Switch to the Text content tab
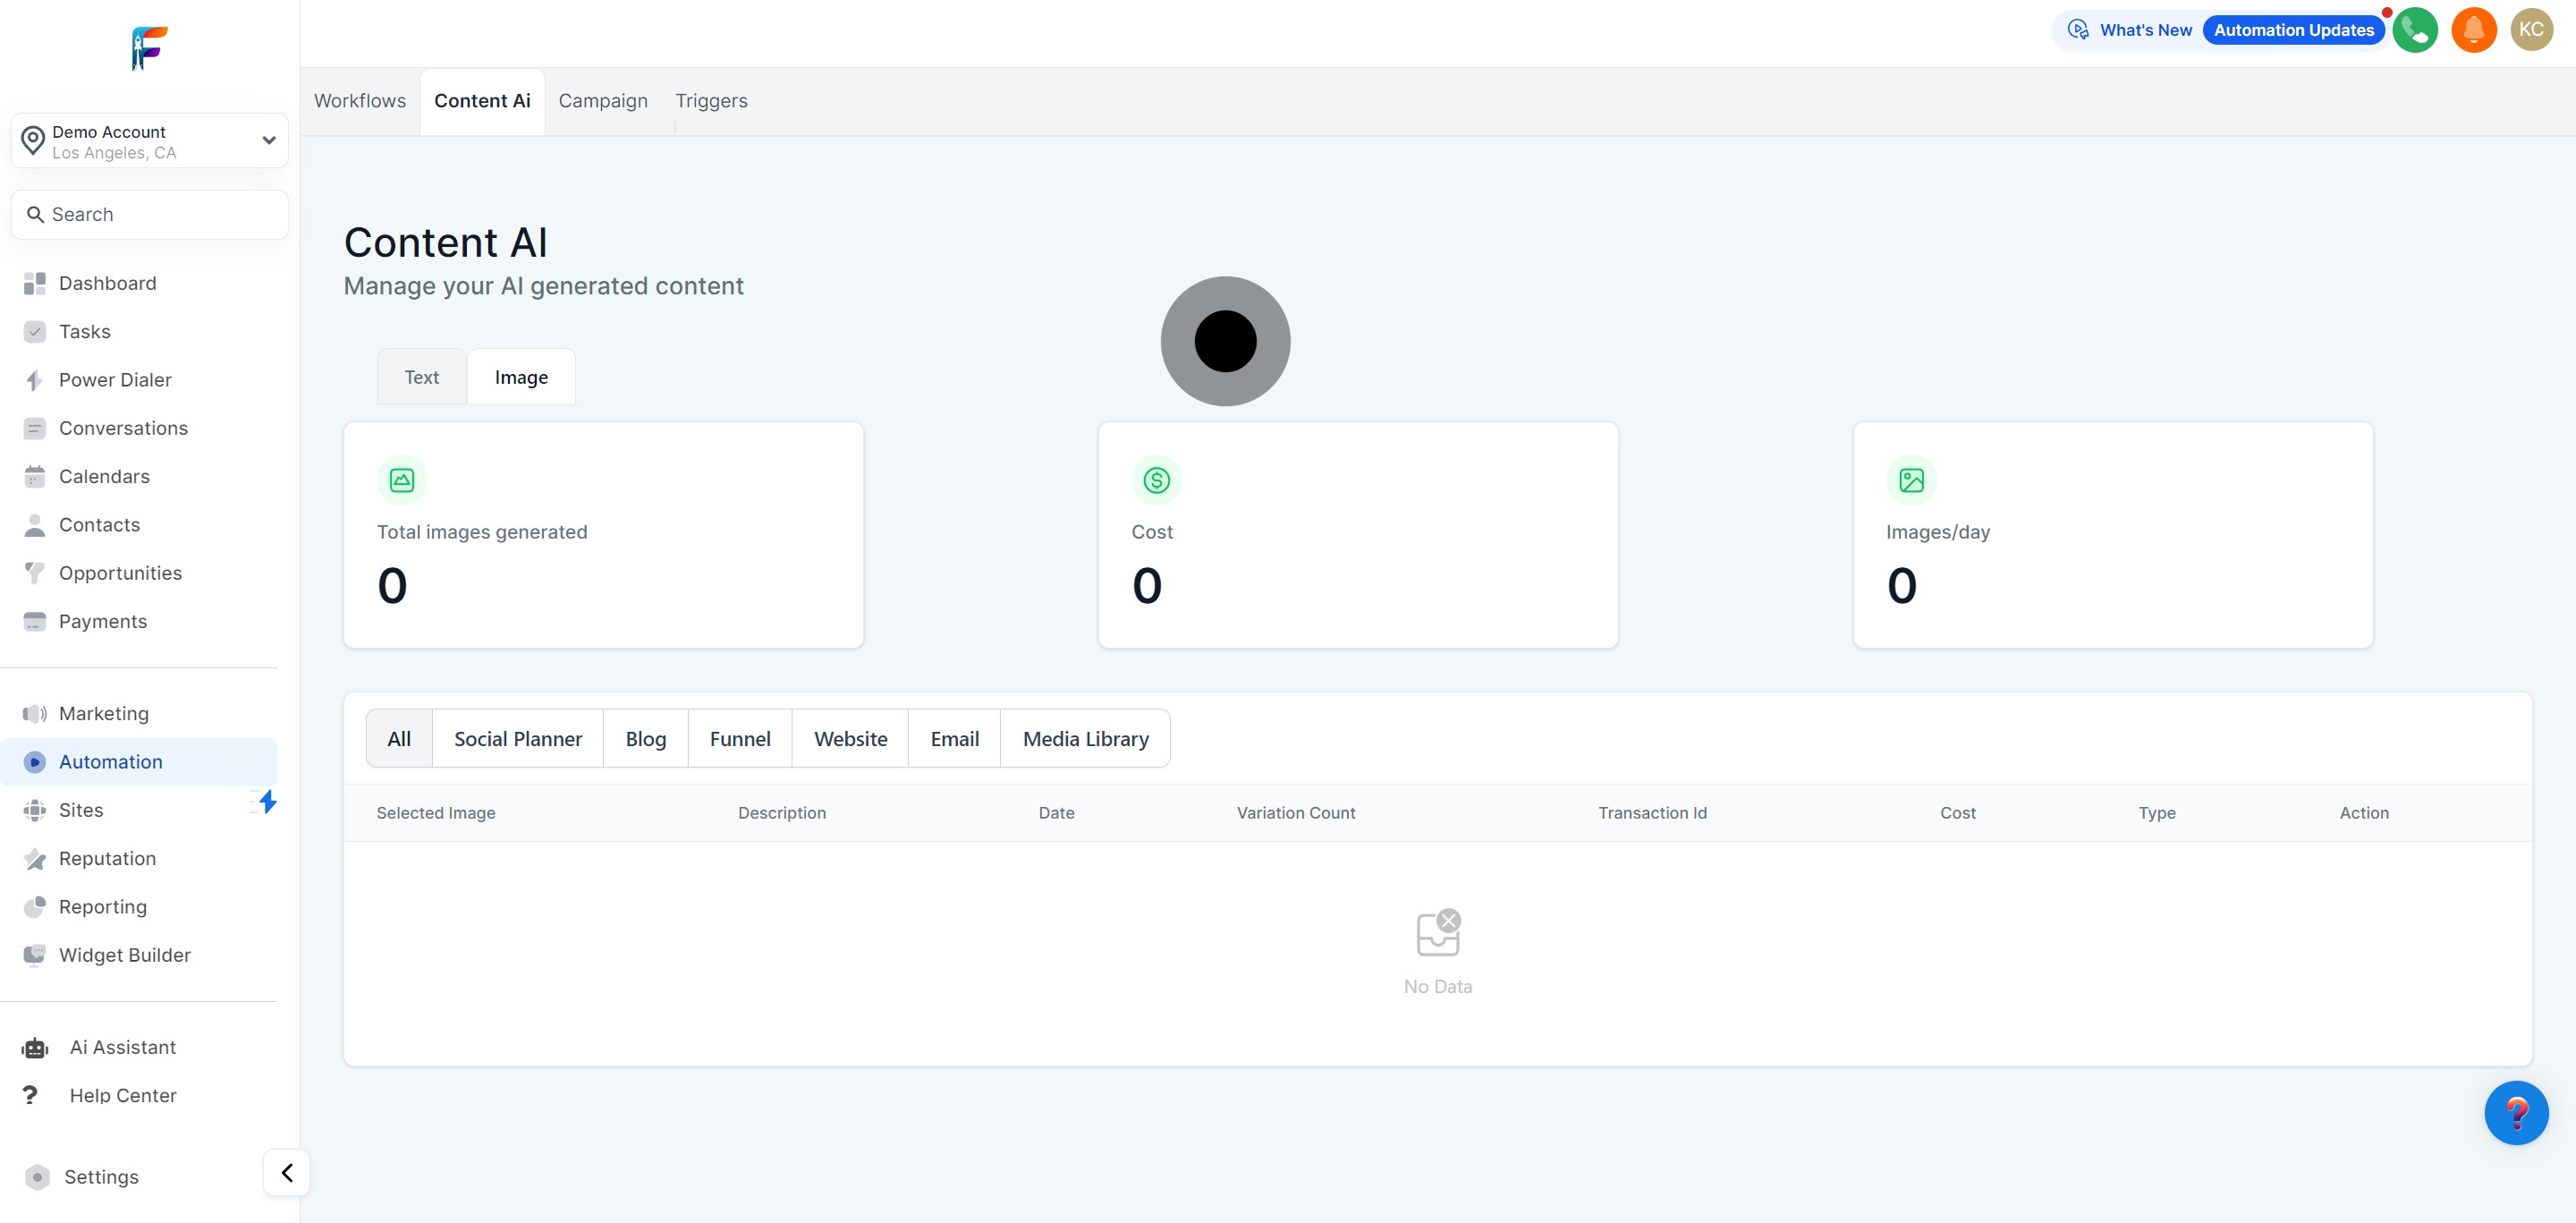2576x1223 pixels. 421,377
